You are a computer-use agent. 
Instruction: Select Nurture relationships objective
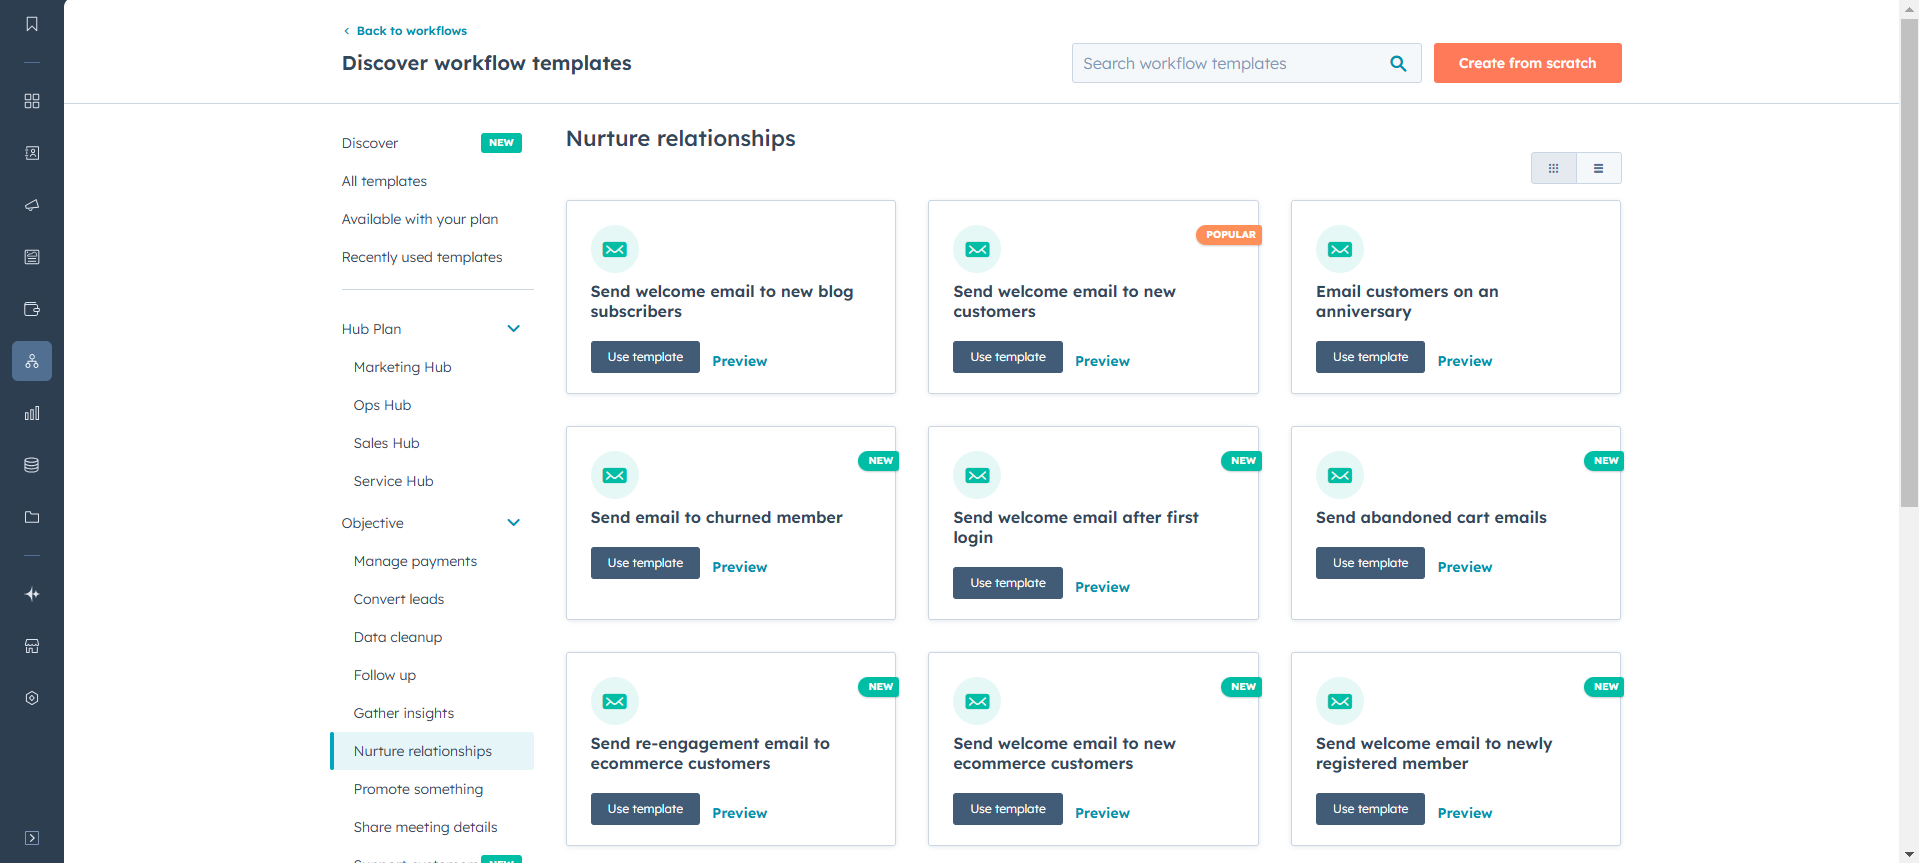[432, 751]
